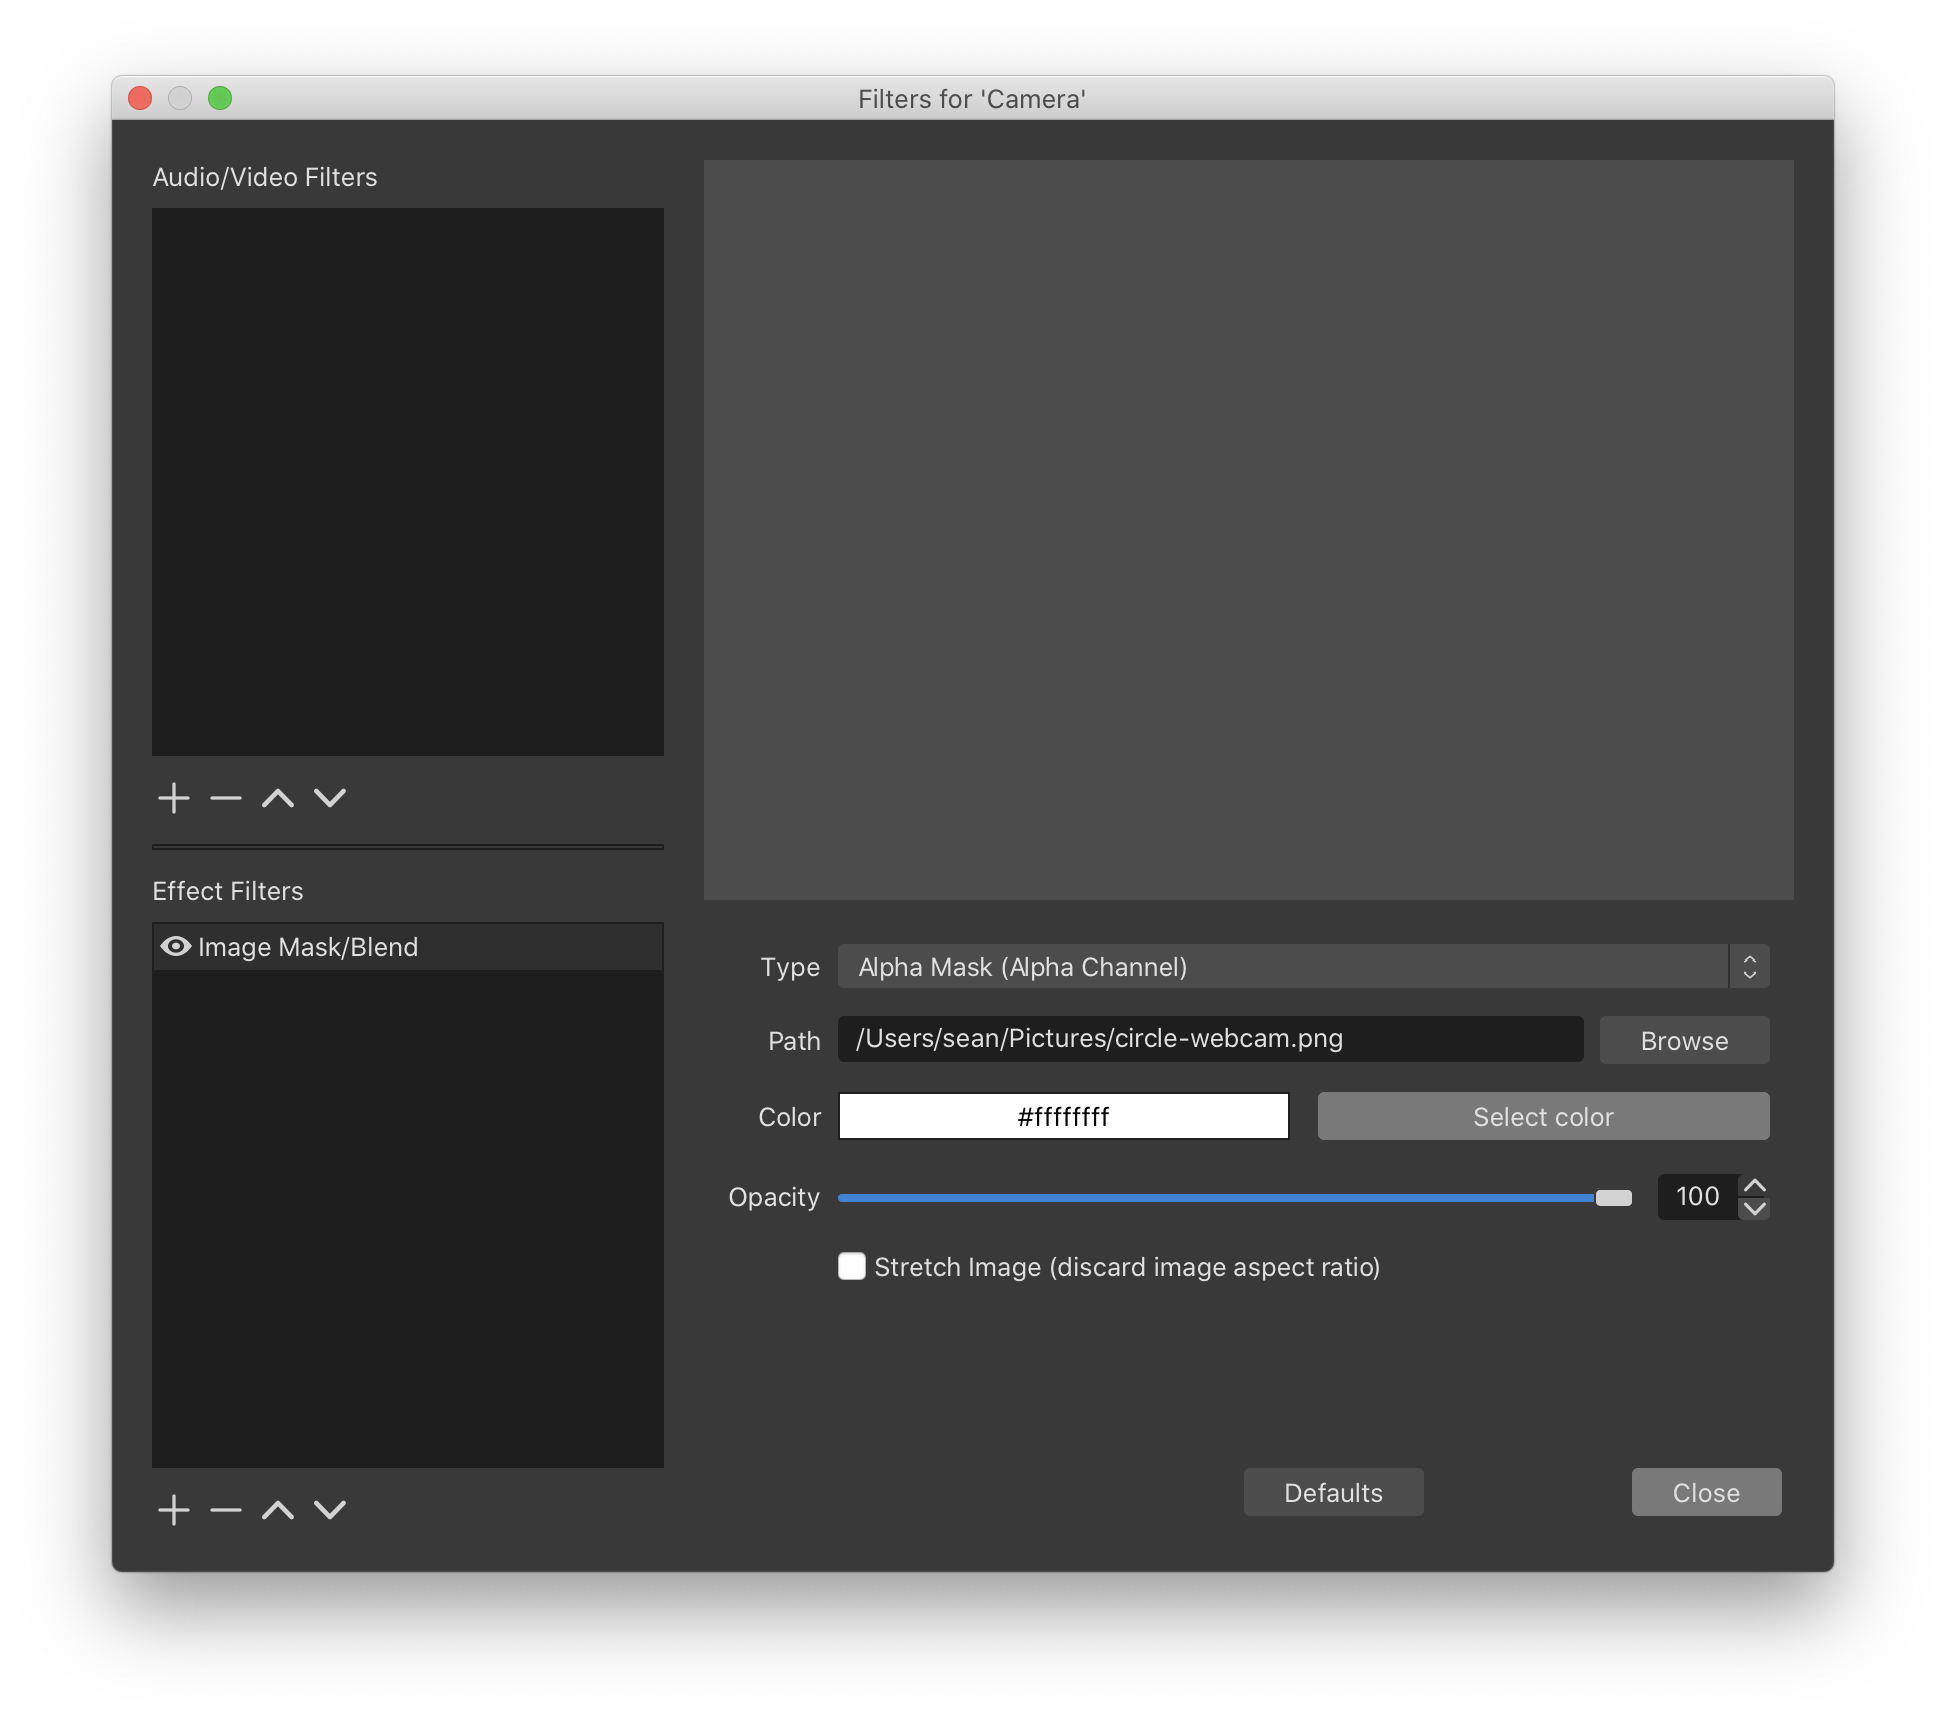Click the remove filter icon in Effect Filters
The image size is (1946, 1720).
[x=226, y=1509]
